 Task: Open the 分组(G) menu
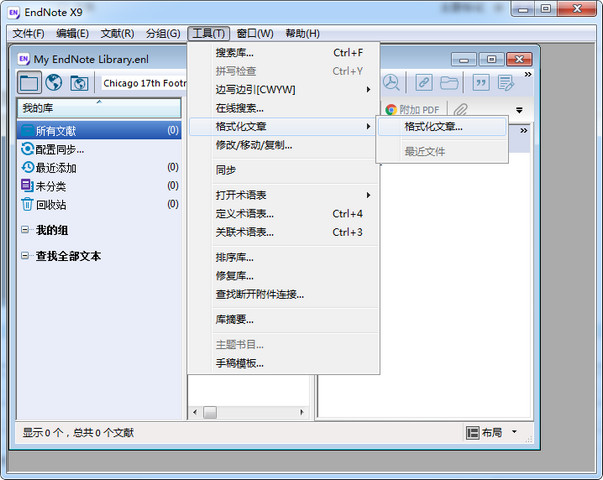point(163,33)
